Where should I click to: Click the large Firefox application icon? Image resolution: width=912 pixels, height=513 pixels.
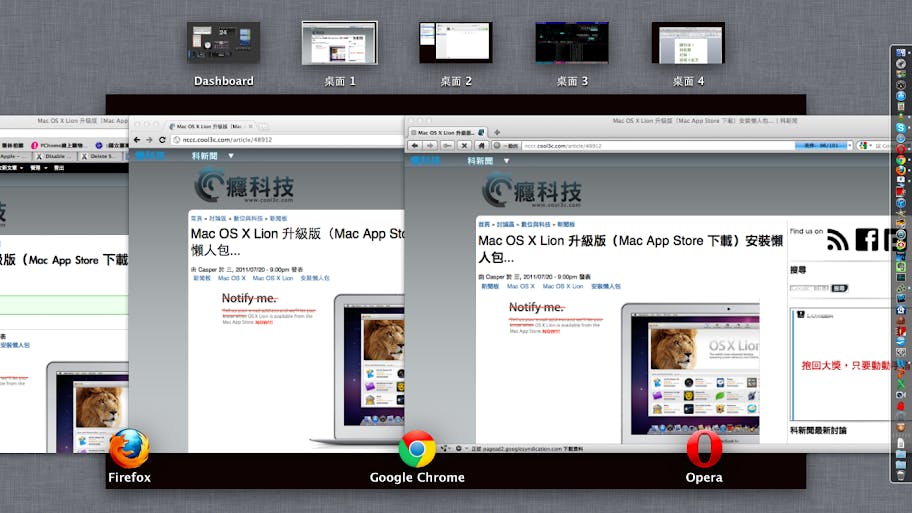[x=129, y=448]
